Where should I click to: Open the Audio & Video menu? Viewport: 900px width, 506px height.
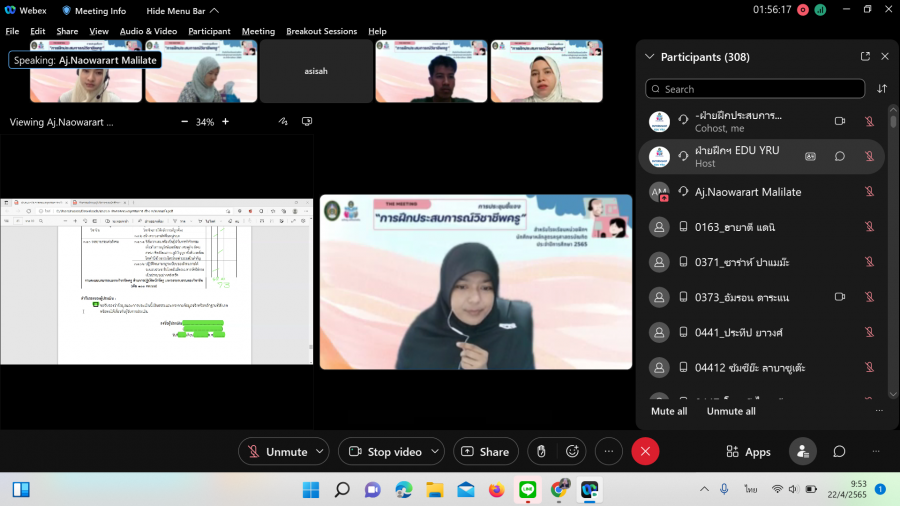pyautogui.click(x=148, y=31)
